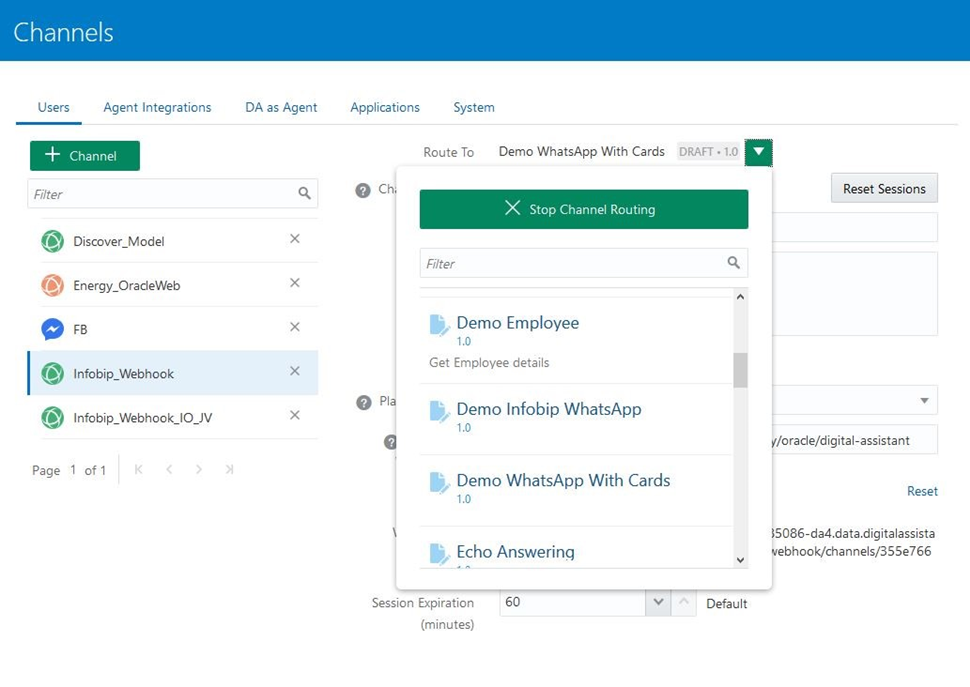Click magnifier icon in Route To filter
Screen dimensions: 970x687
734,263
